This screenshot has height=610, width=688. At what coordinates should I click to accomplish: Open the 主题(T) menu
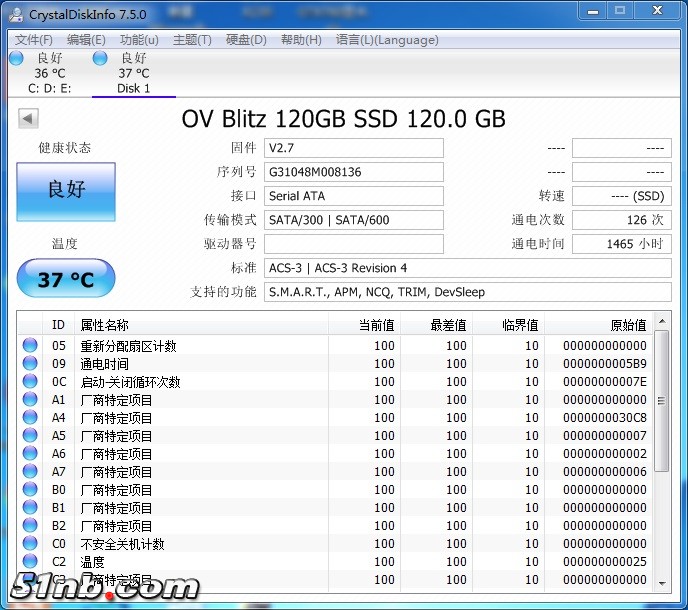(x=192, y=40)
